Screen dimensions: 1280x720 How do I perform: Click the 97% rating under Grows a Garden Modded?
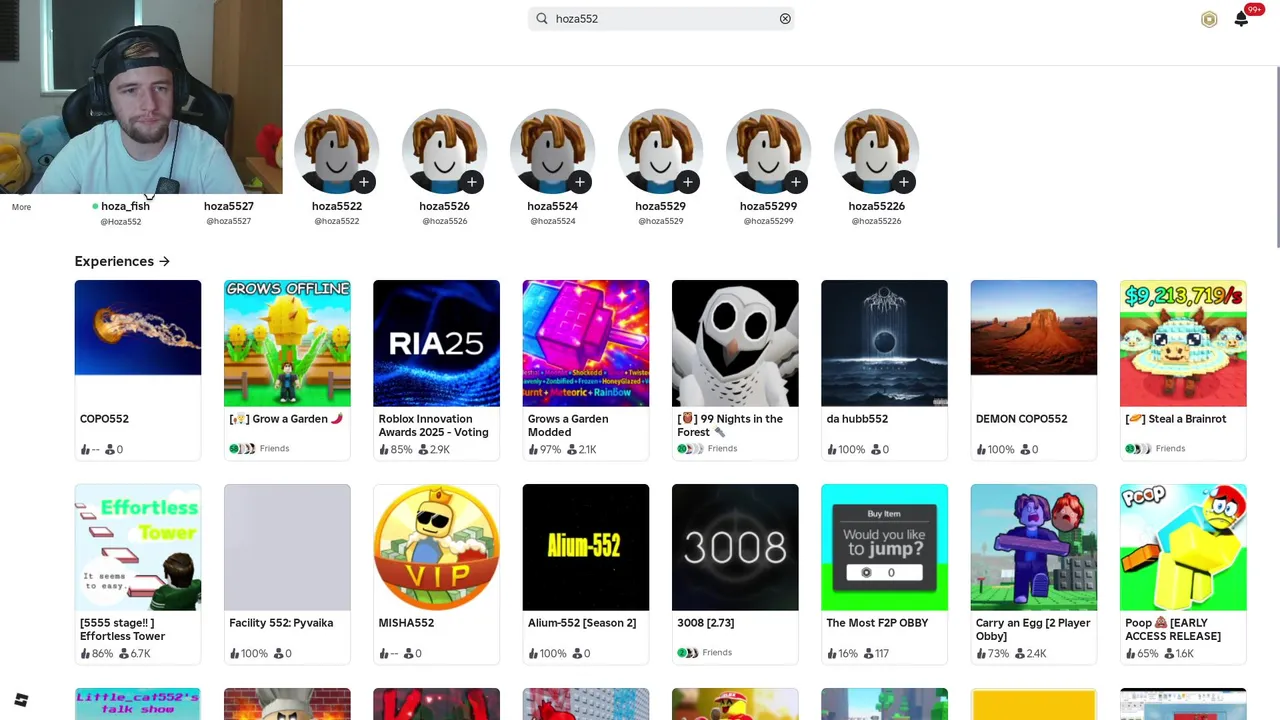[x=543, y=450]
